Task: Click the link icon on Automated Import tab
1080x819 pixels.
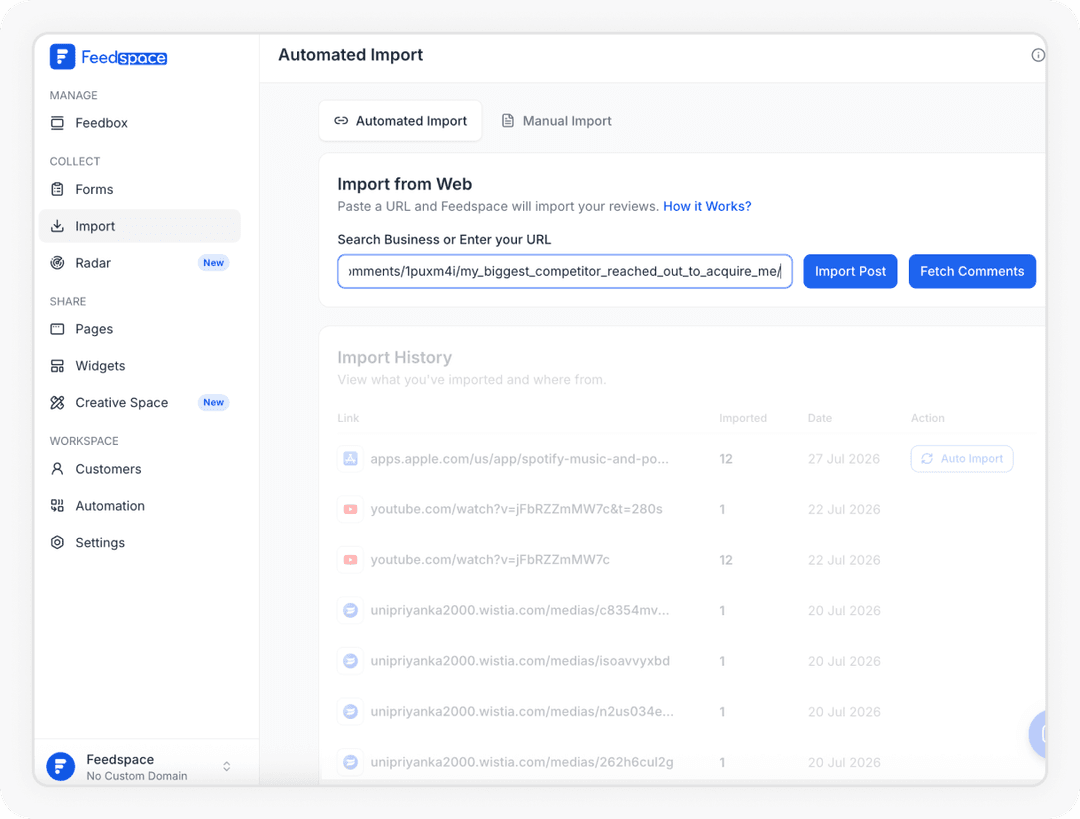Action: click(x=341, y=121)
